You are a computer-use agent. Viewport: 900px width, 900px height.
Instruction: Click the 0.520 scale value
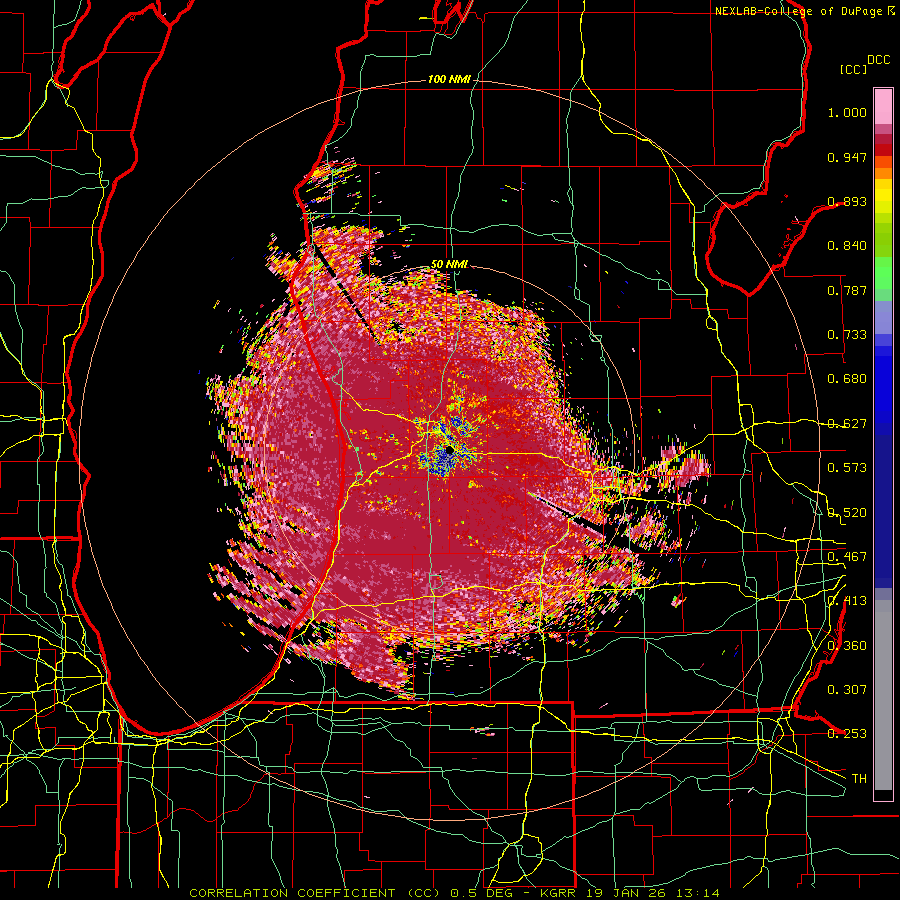847,513
